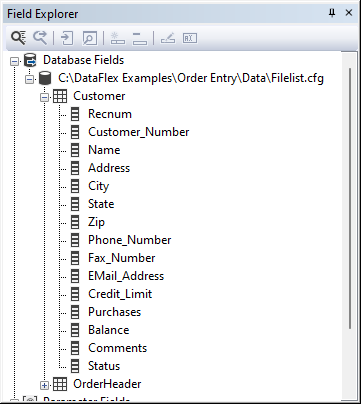The height and width of the screenshot is (404, 361).
Task: Select the Credit_Limit field
Action: tap(120, 294)
